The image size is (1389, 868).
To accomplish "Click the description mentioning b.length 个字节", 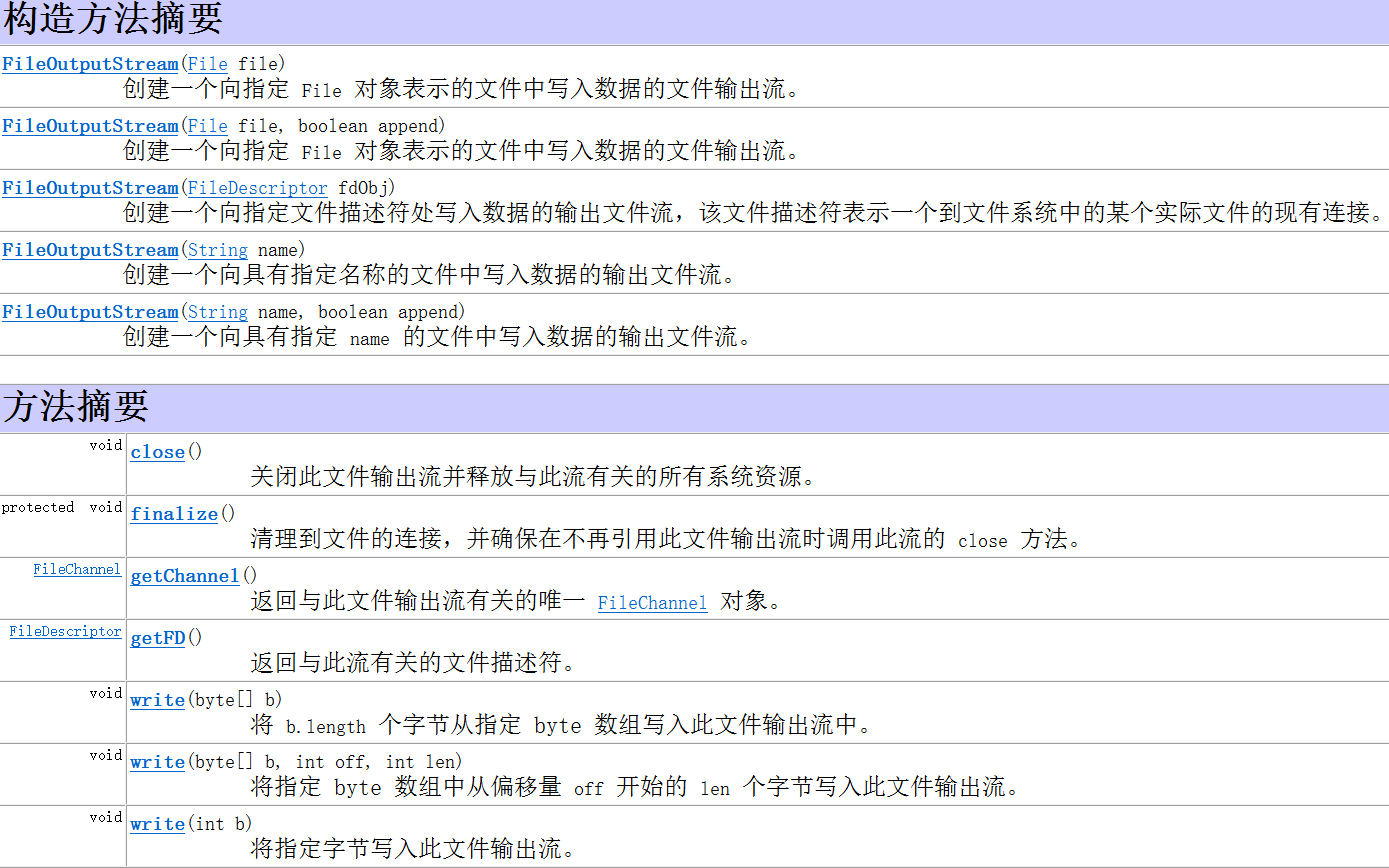I will pyautogui.click(x=562, y=725).
